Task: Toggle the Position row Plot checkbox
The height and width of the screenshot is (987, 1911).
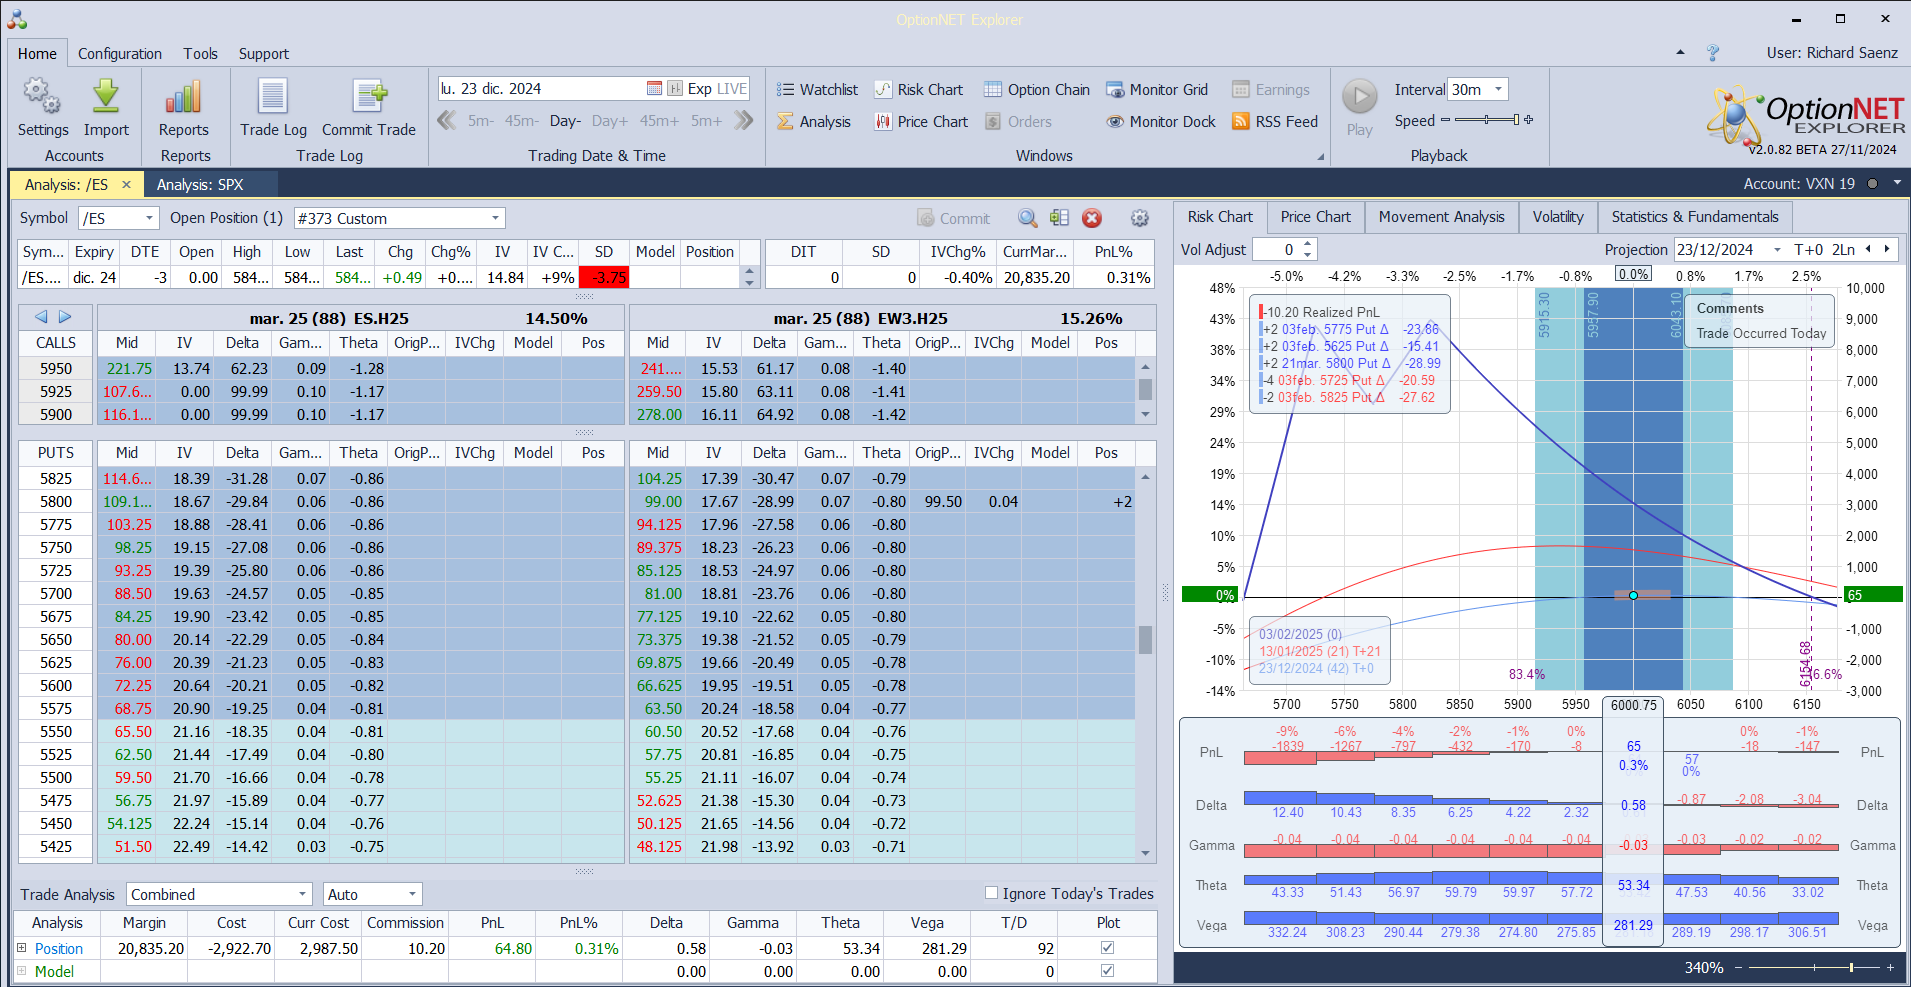Action: 1107,948
